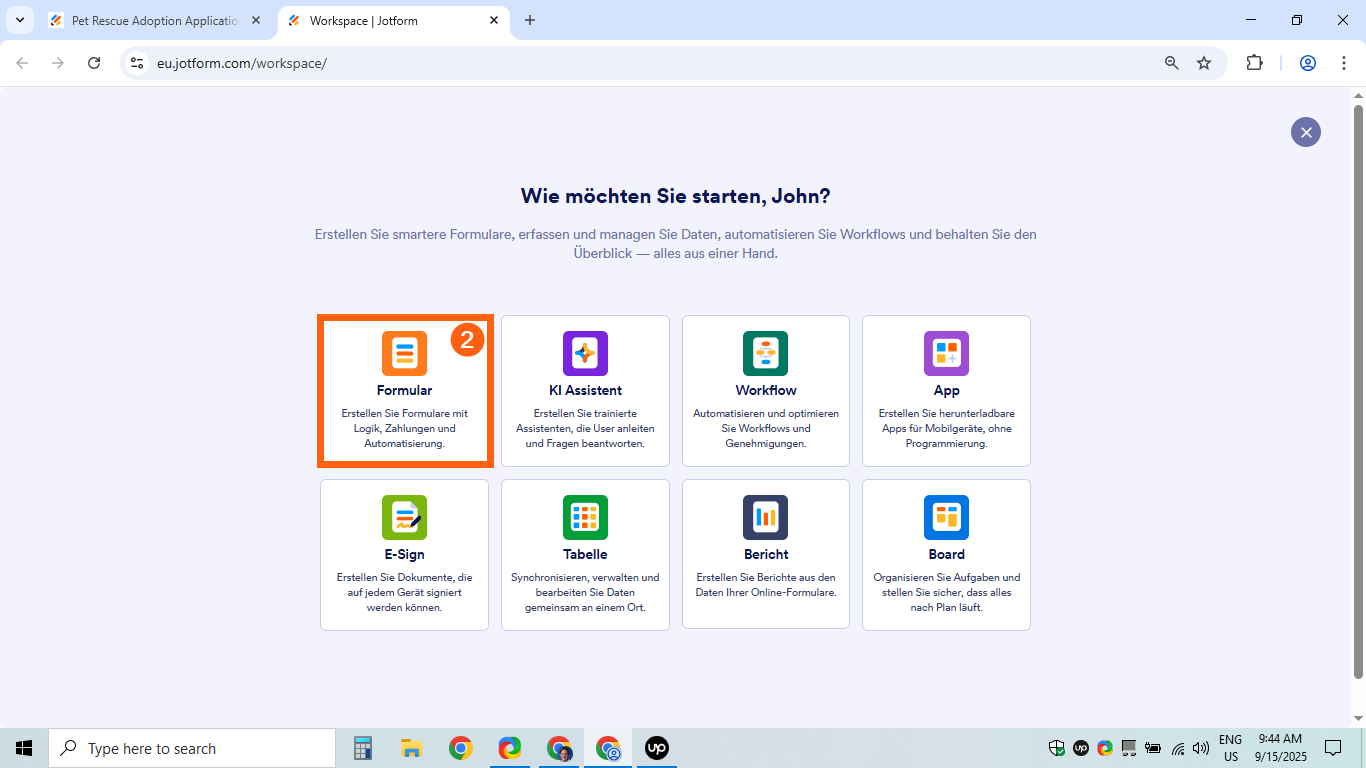Select the Board card

946,555
